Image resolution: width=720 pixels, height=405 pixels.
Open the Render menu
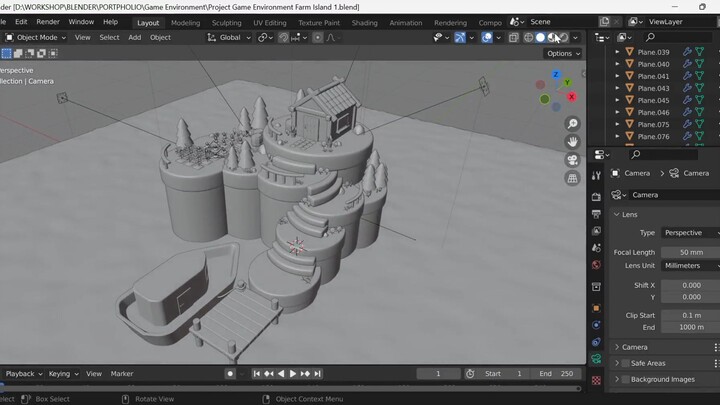tap(47, 21)
